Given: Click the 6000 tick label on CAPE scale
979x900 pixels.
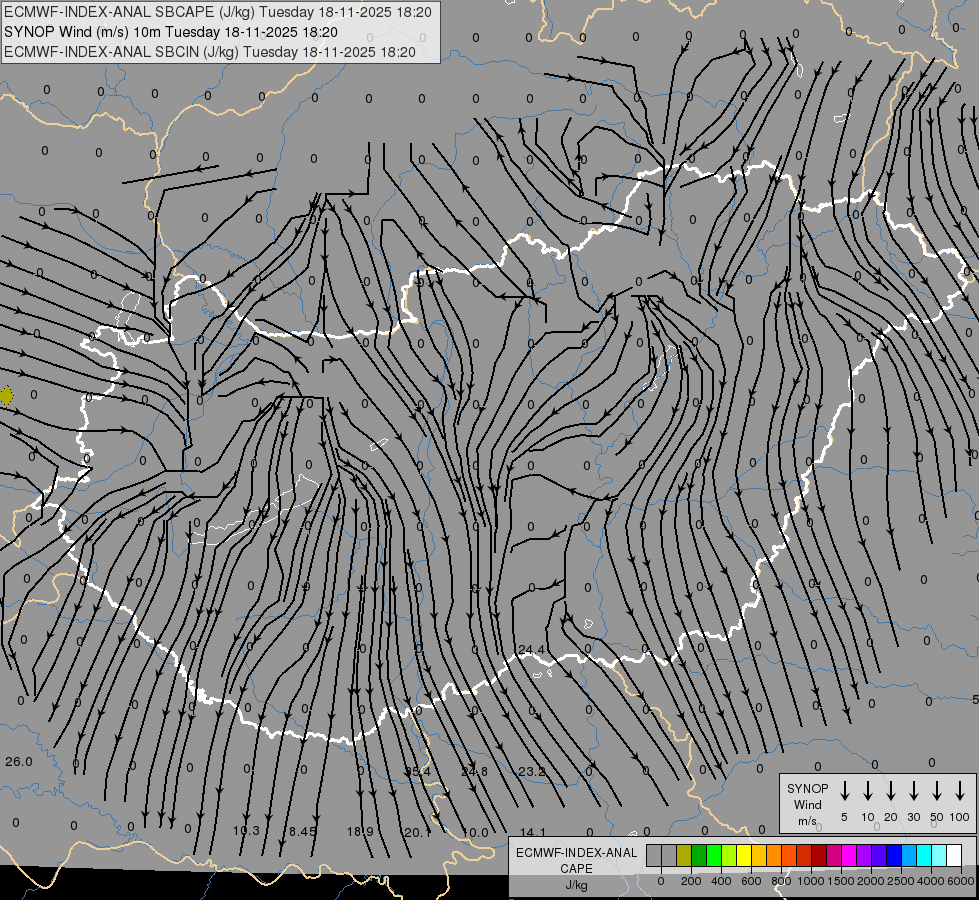Looking at the screenshot, I should coord(960,881).
